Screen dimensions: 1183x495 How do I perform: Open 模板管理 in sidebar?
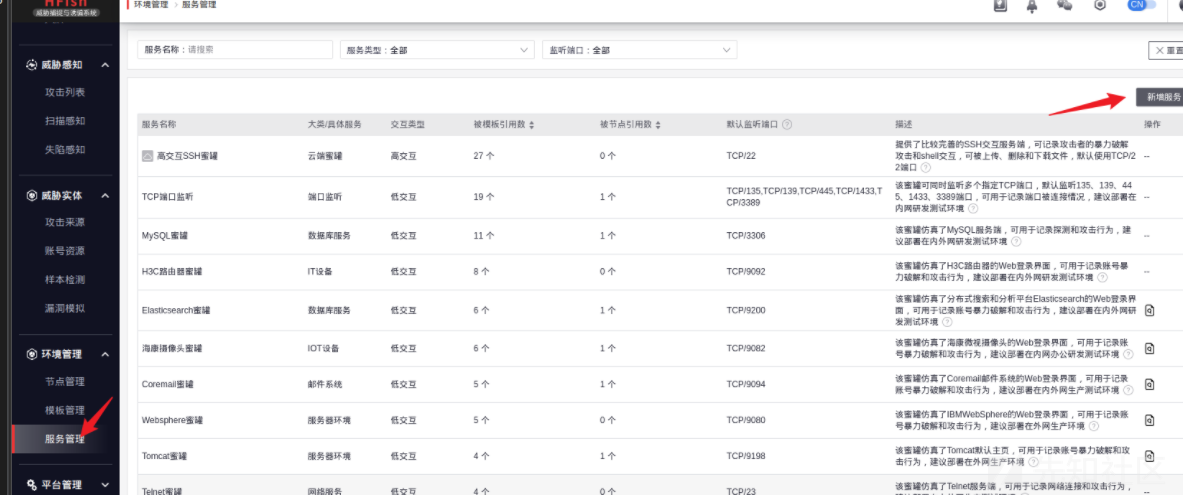(x=65, y=410)
